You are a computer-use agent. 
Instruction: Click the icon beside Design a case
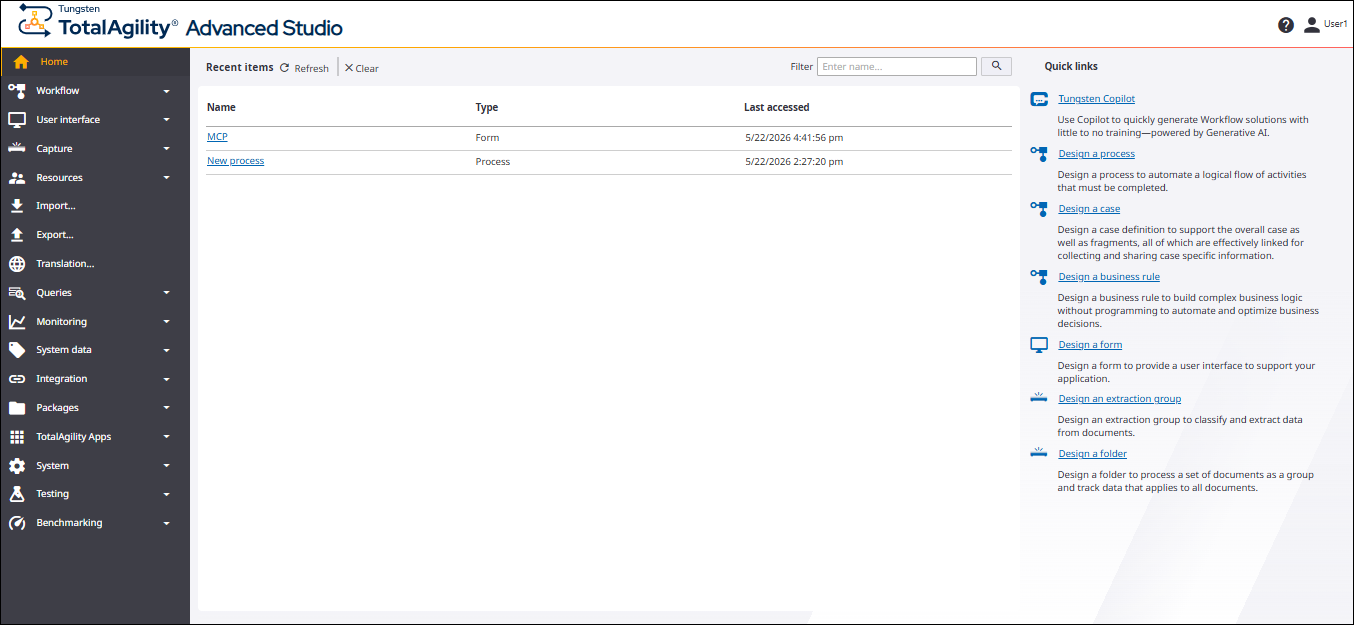1039,209
